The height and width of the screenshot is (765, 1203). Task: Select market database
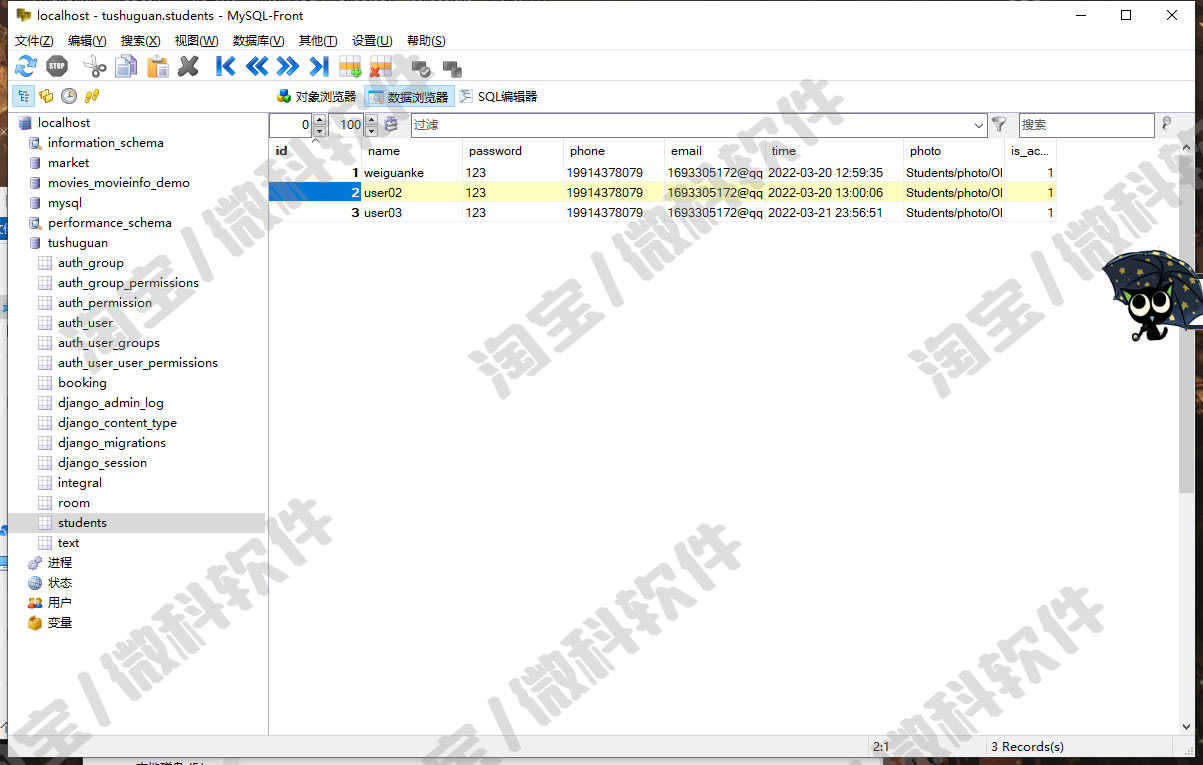tap(68, 163)
